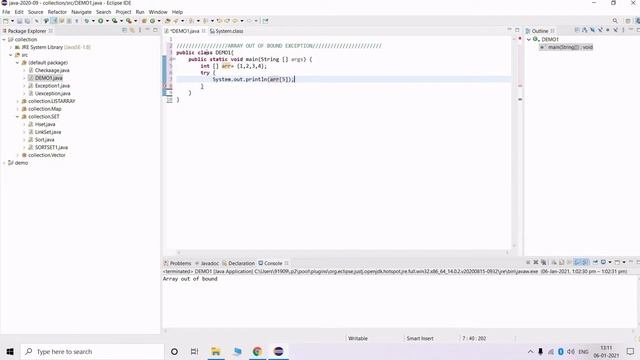The width and height of the screenshot is (640, 360).
Task: Collapse the src folder node
Action: pyautogui.click(x=11, y=55)
